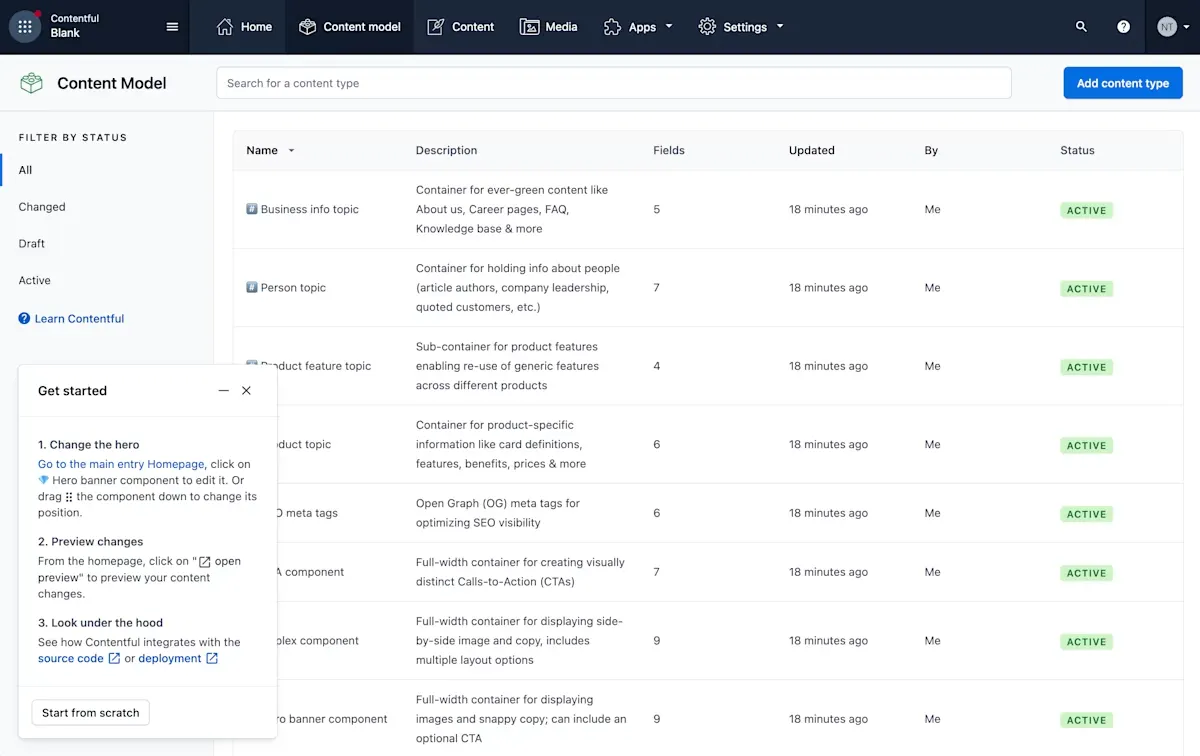Filter content types by Changed status
Viewport: 1200px width, 756px height.
[x=42, y=207]
